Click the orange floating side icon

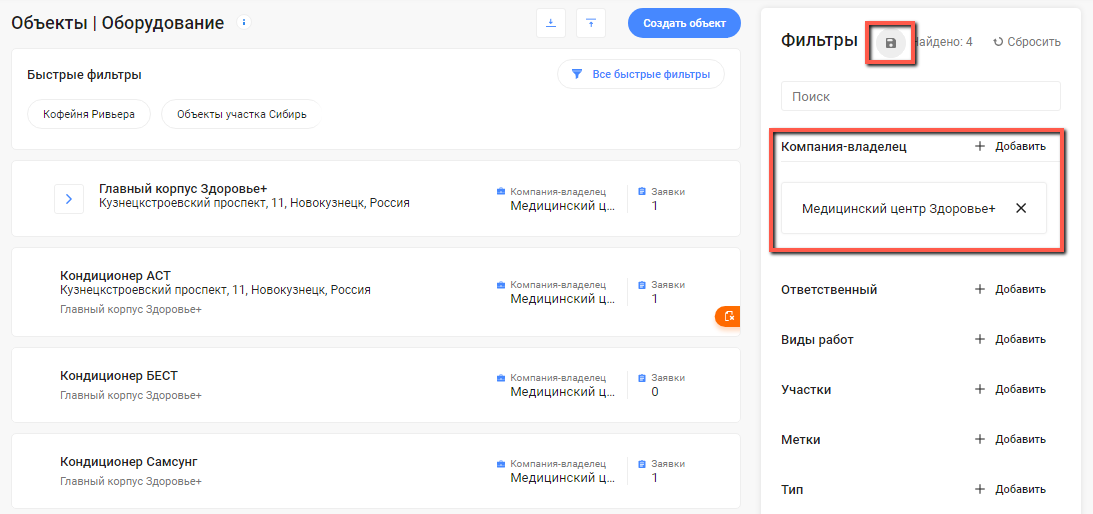pyautogui.click(x=728, y=317)
